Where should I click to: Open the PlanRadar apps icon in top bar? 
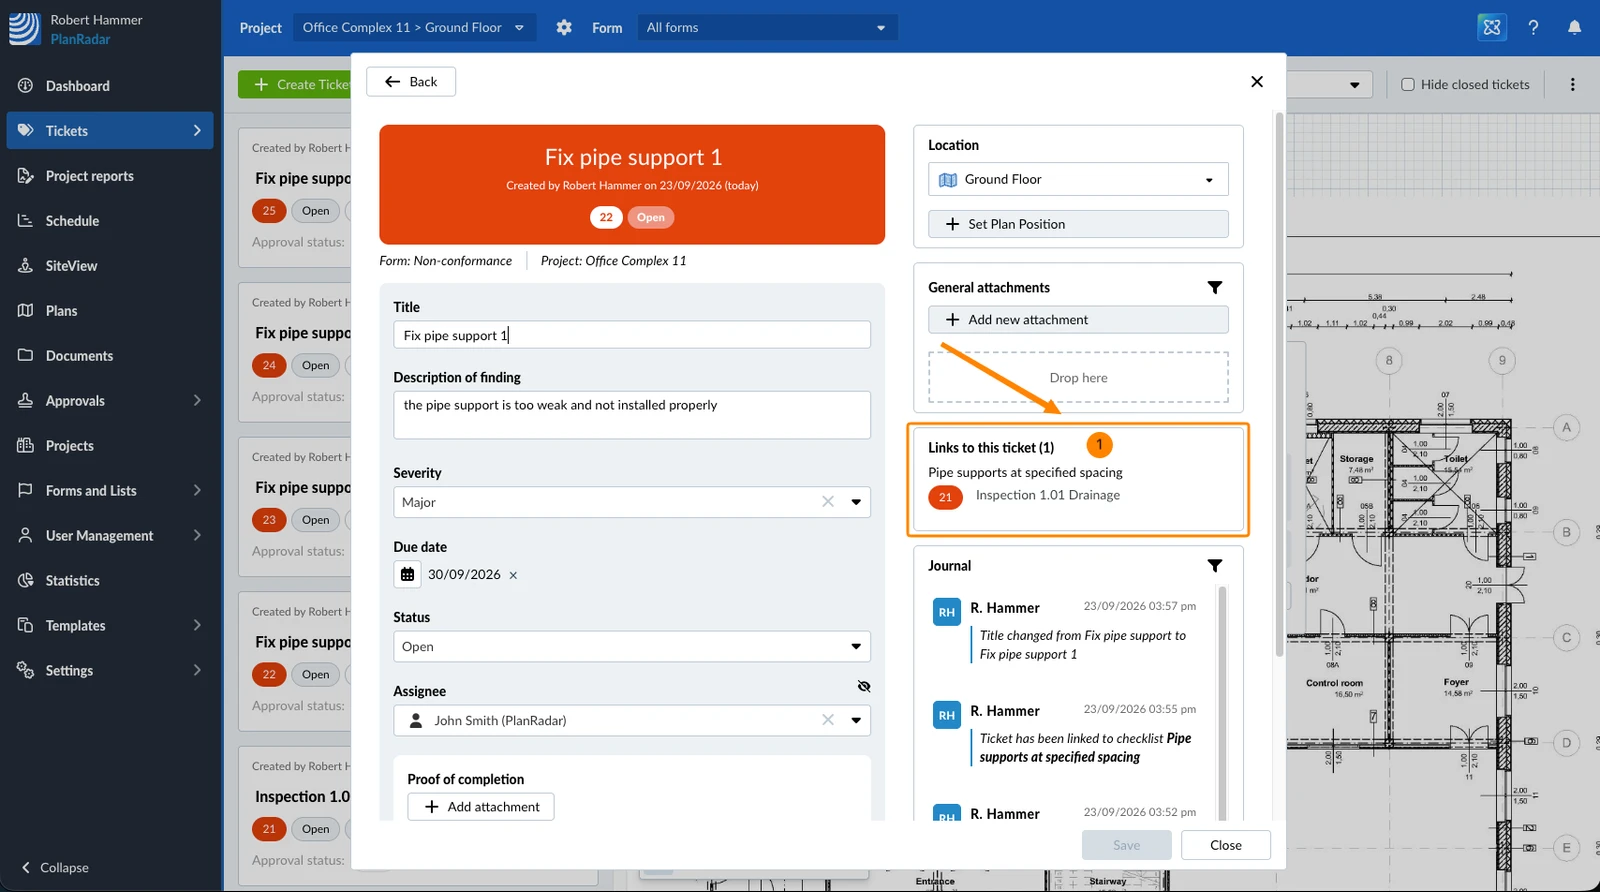1492,28
